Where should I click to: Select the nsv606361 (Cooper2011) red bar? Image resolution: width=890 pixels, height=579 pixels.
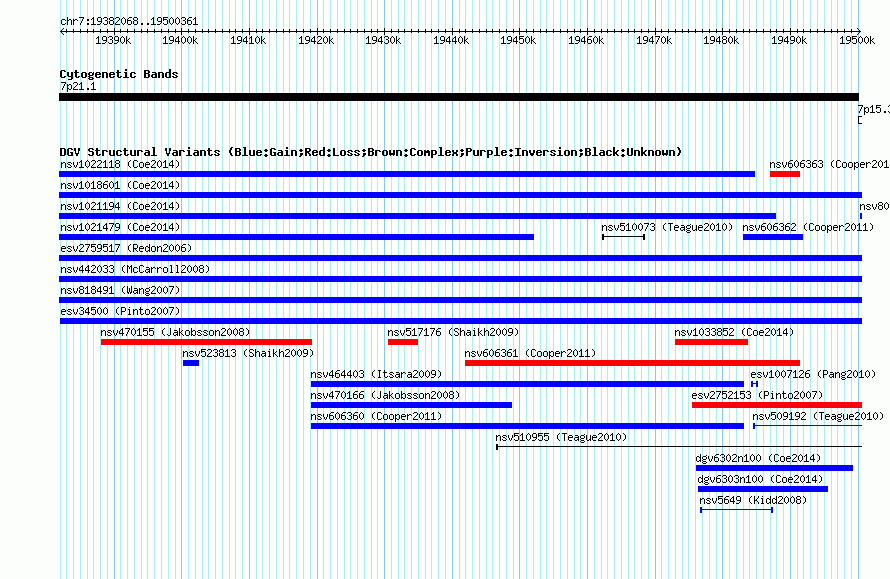coord(632,363)
